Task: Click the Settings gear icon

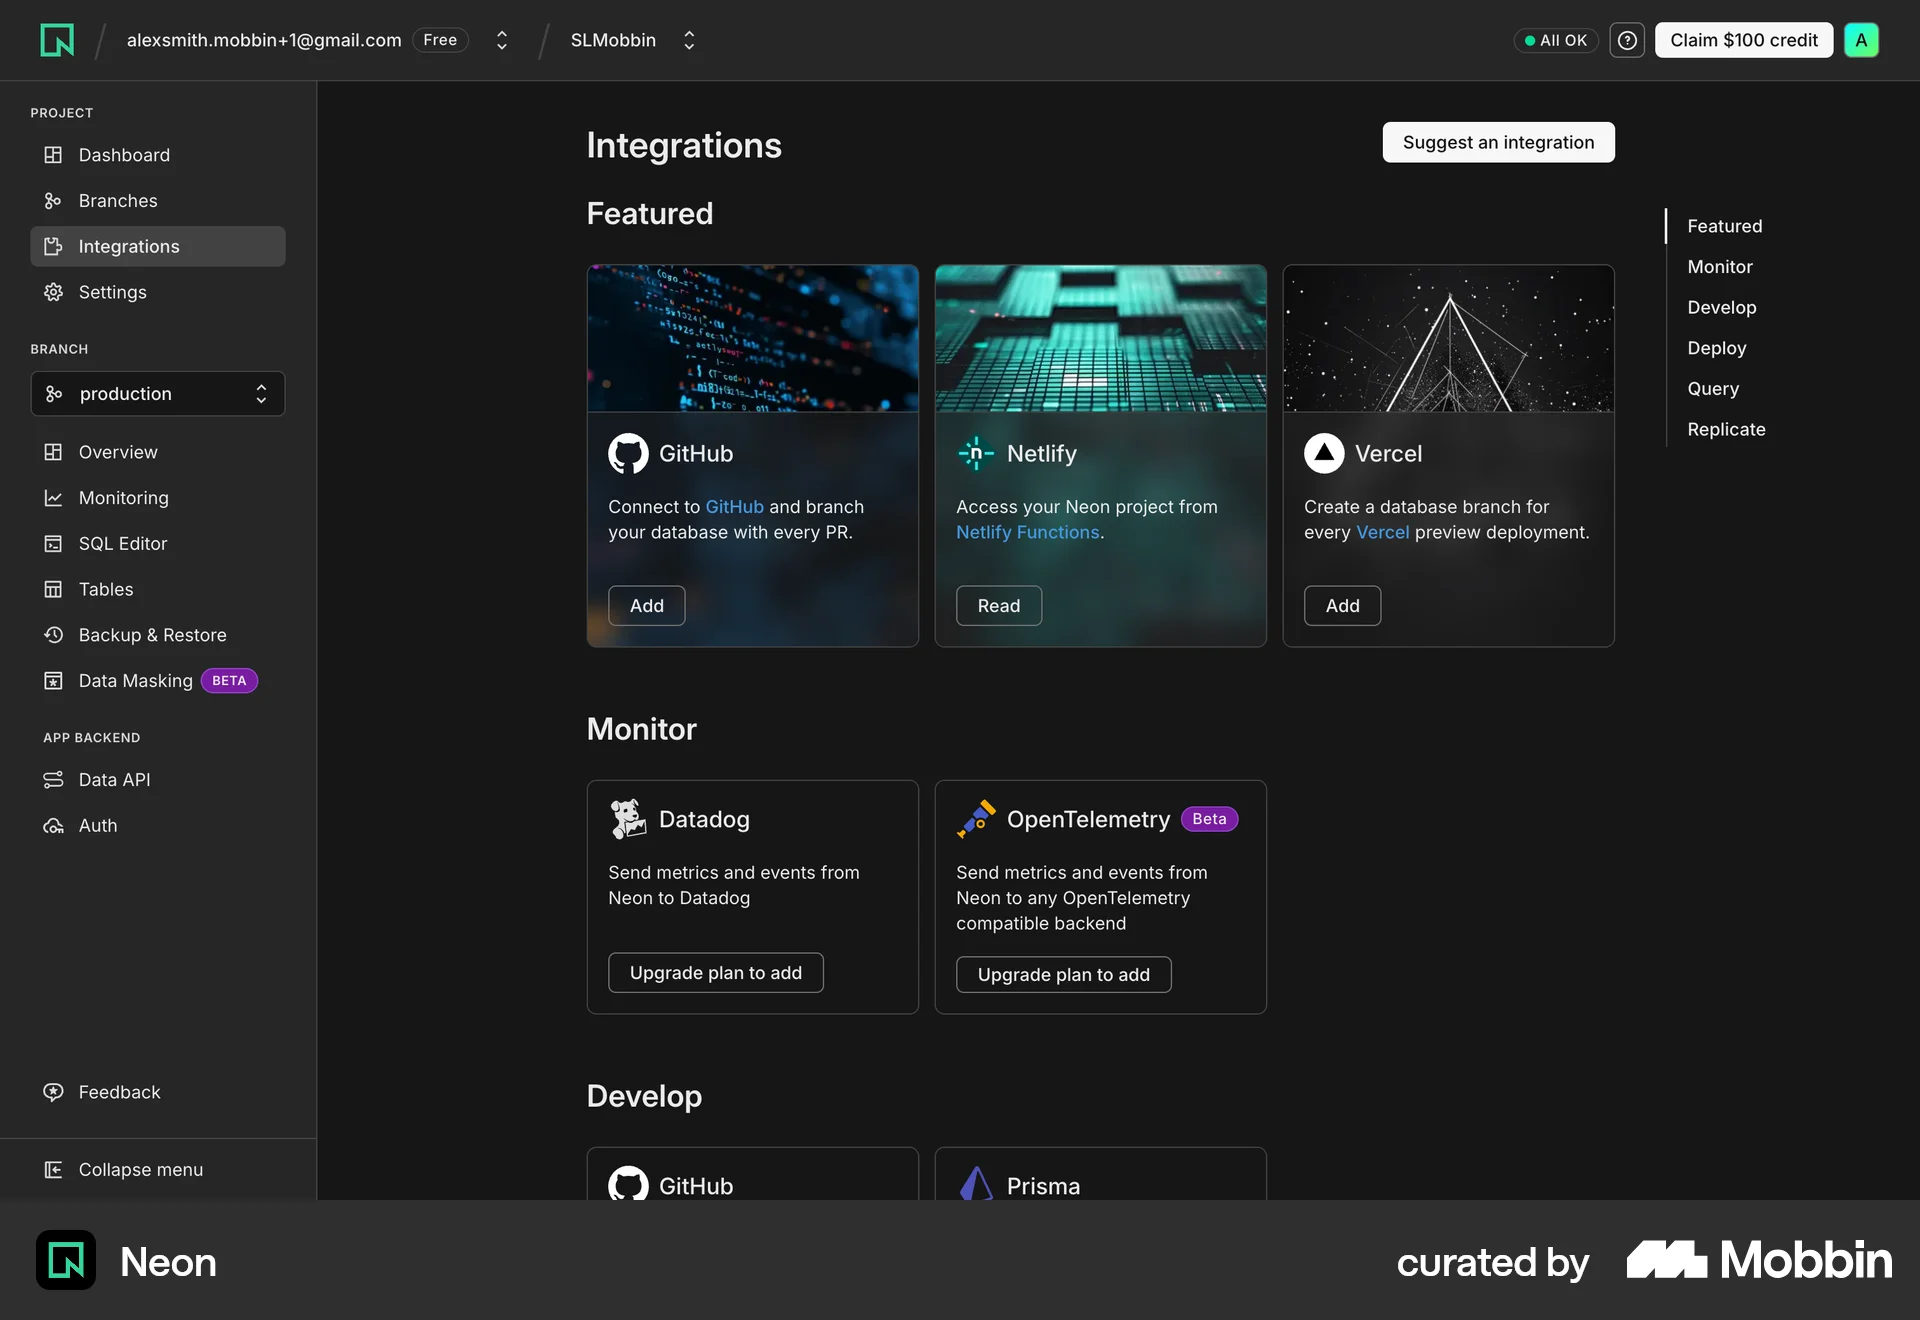Action: click(53, 292)
